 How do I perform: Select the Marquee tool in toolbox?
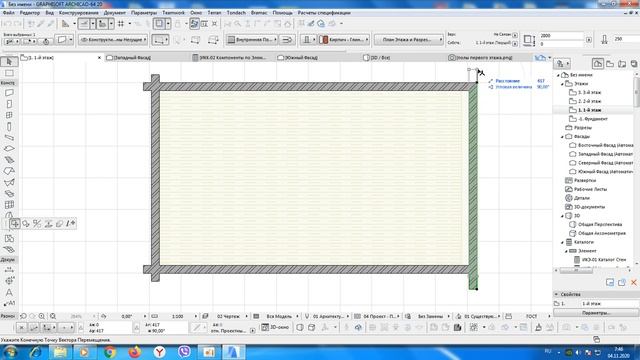(9, 73)
